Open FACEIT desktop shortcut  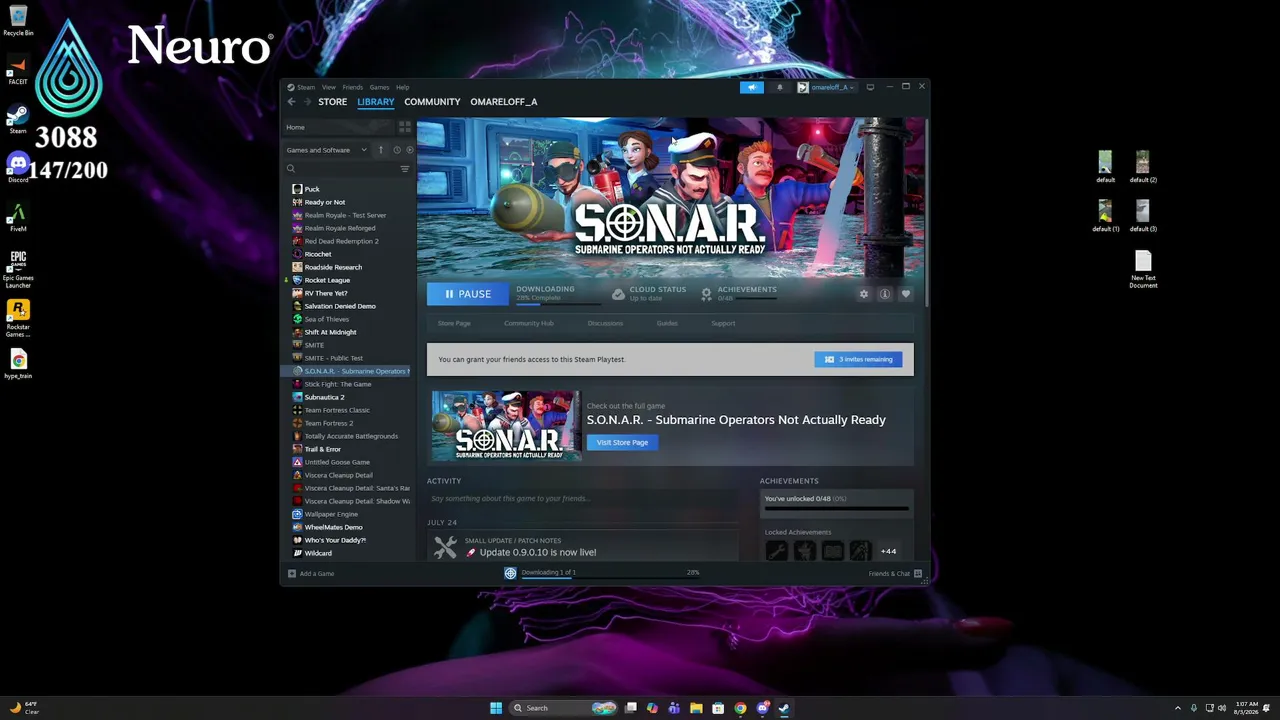click(x=18, y=70)
